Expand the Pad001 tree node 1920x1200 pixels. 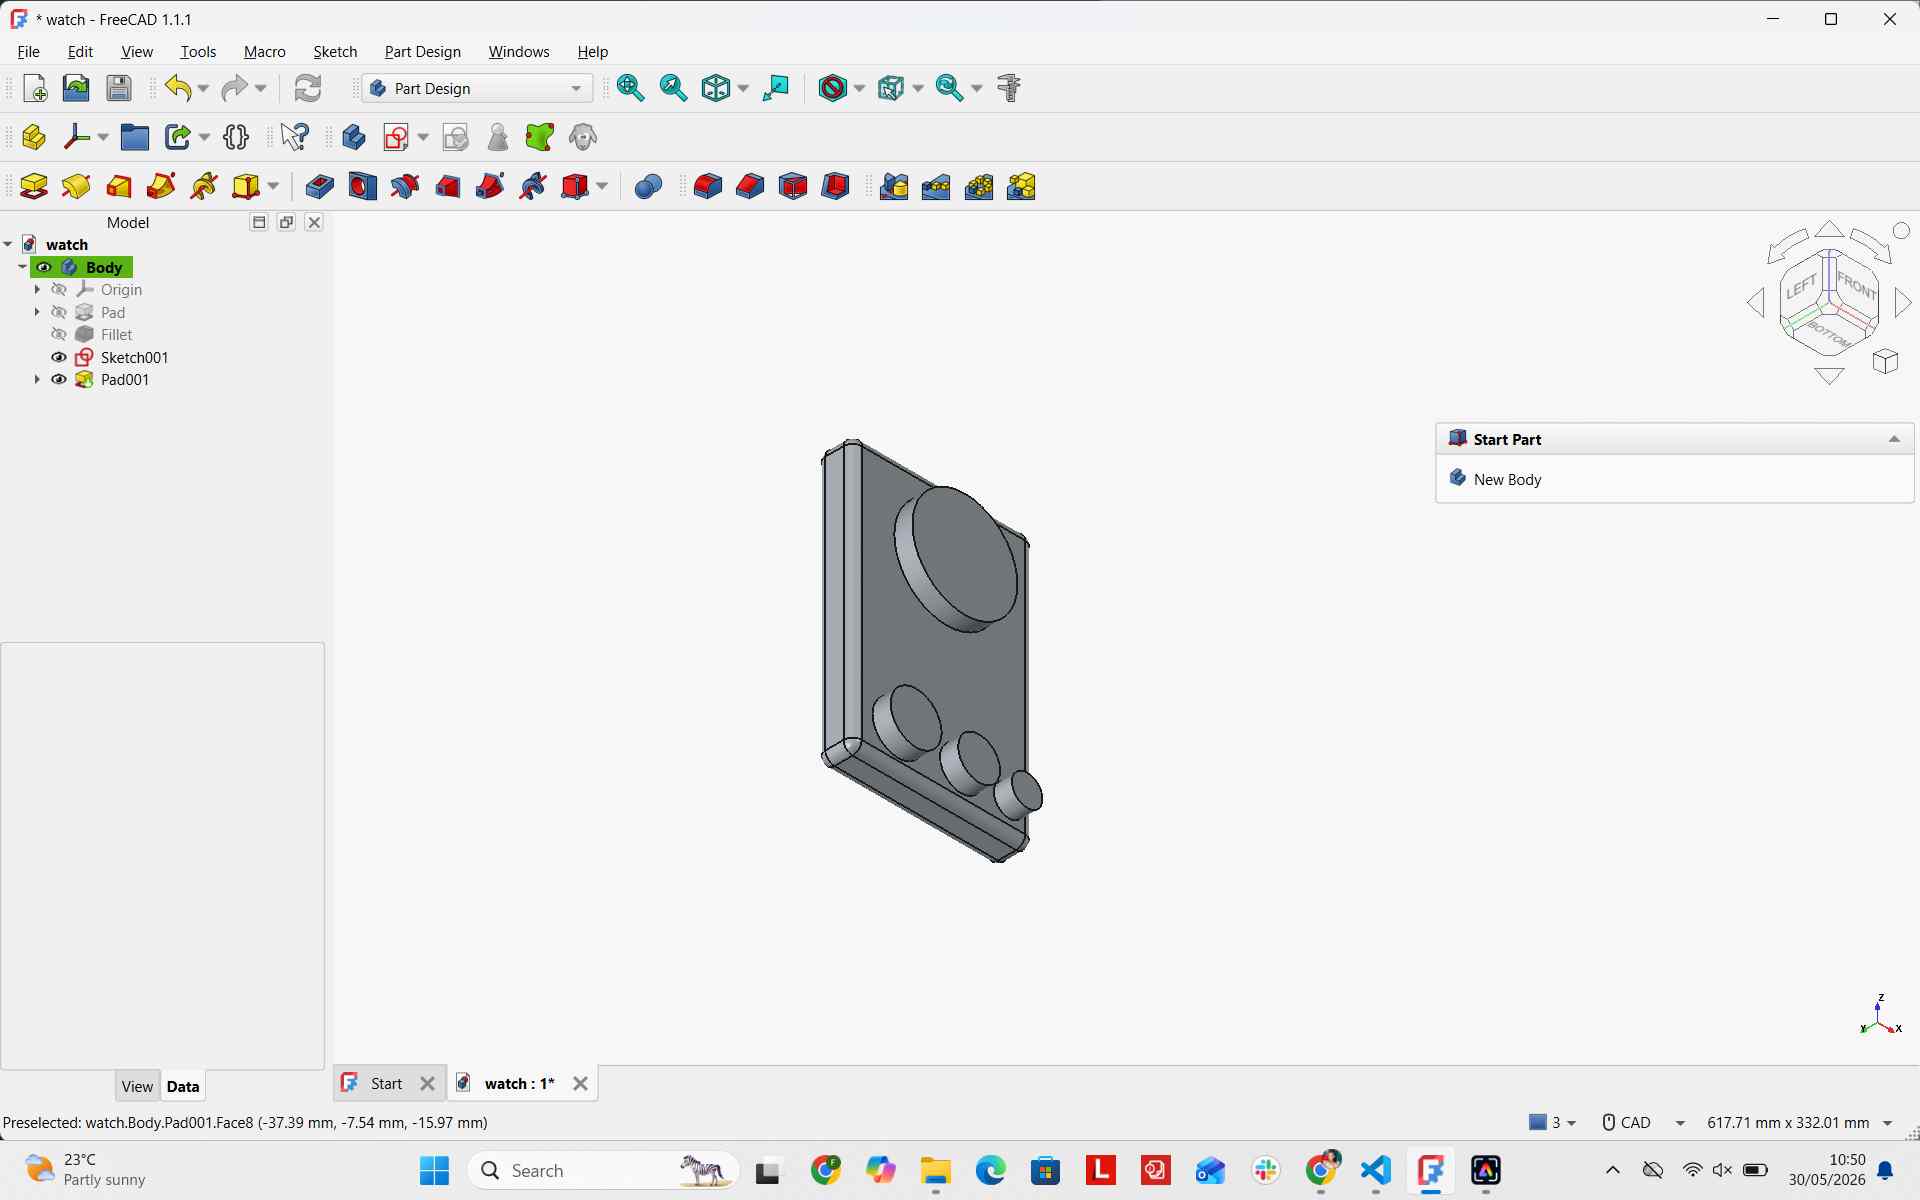pos(37,380)
